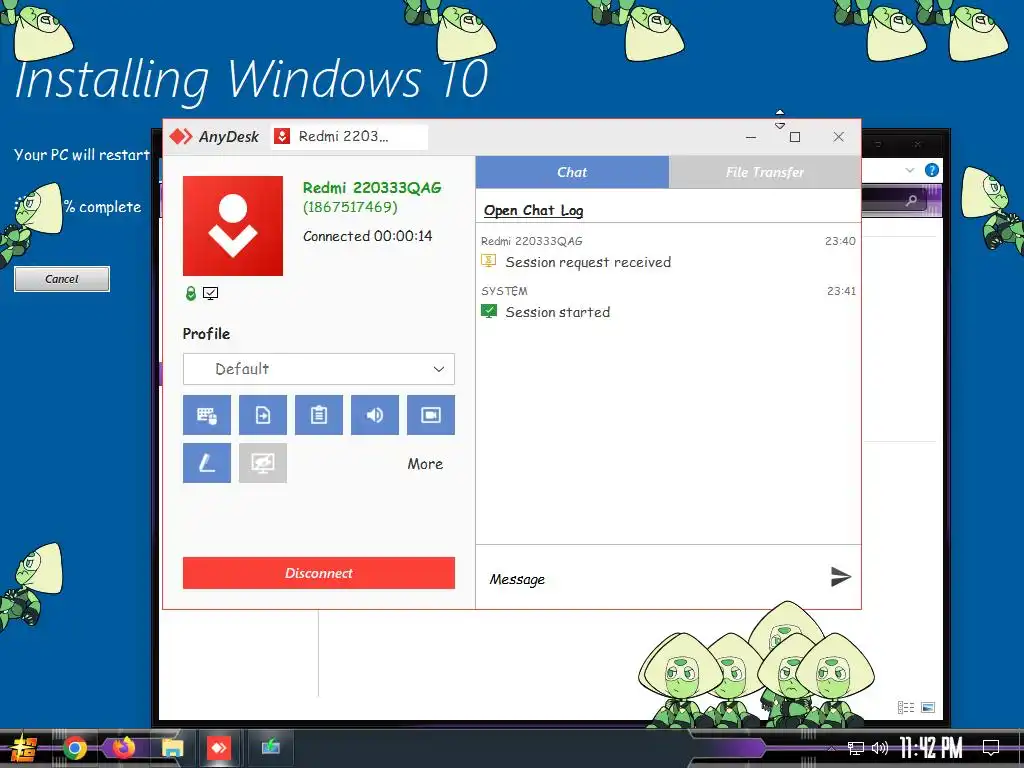Launch Firefox from taskbar
The image size is (1024, 768).
tap(123, 747)
